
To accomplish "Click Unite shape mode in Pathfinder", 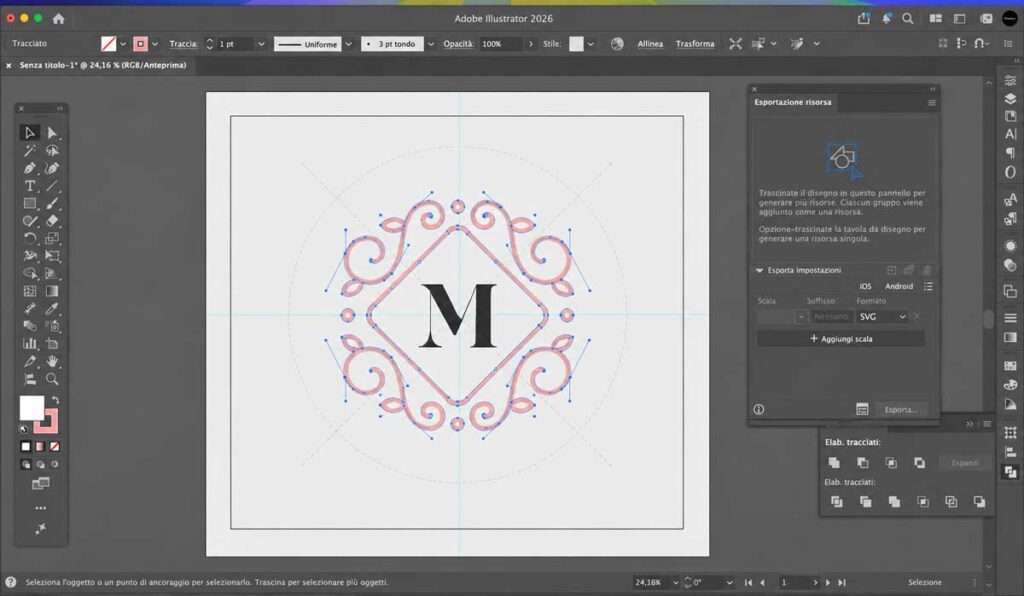I will click(834, 463).
